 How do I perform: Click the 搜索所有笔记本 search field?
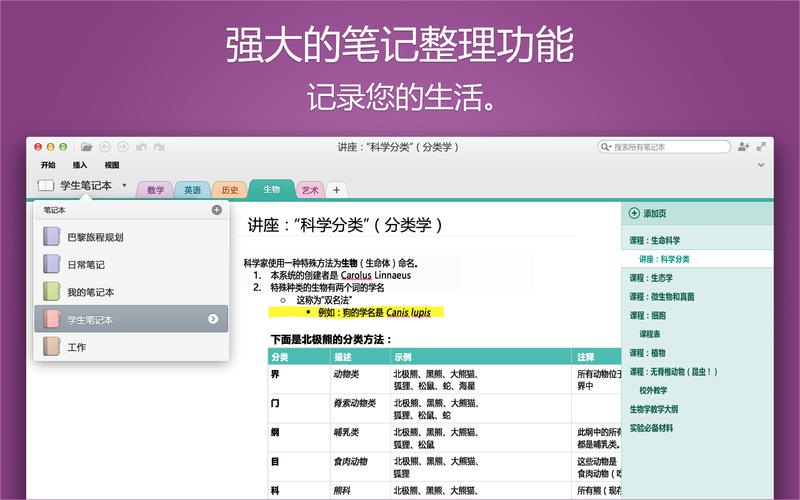(664, 147)
